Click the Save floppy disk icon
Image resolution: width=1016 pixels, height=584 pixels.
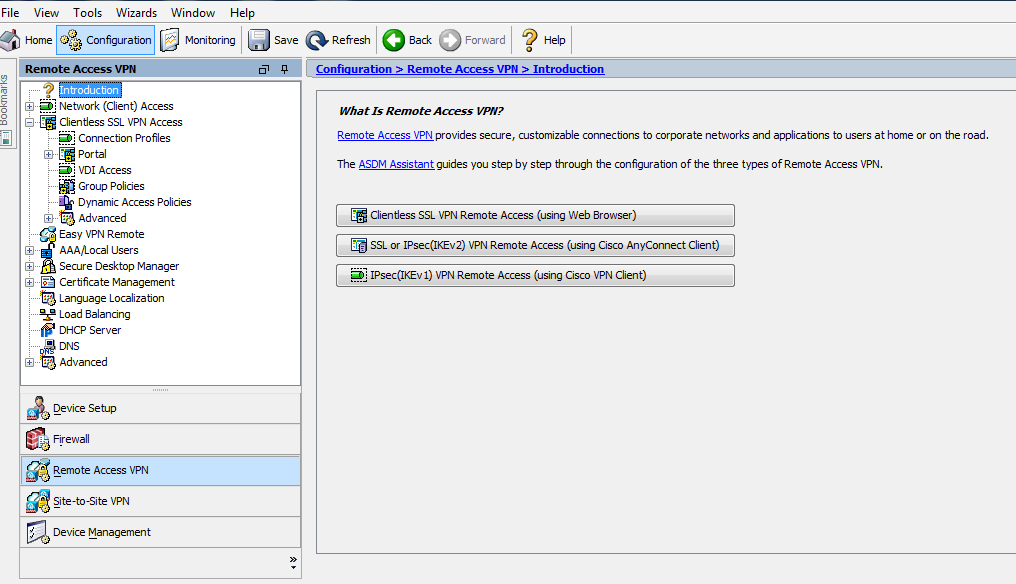point(259,40)
